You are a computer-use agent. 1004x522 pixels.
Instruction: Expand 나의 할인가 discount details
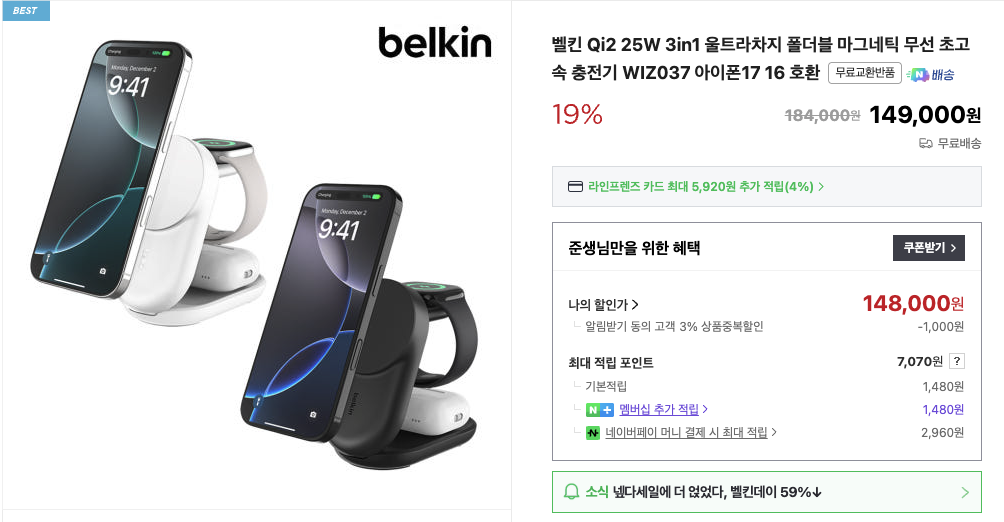click(x=603, y=305)
